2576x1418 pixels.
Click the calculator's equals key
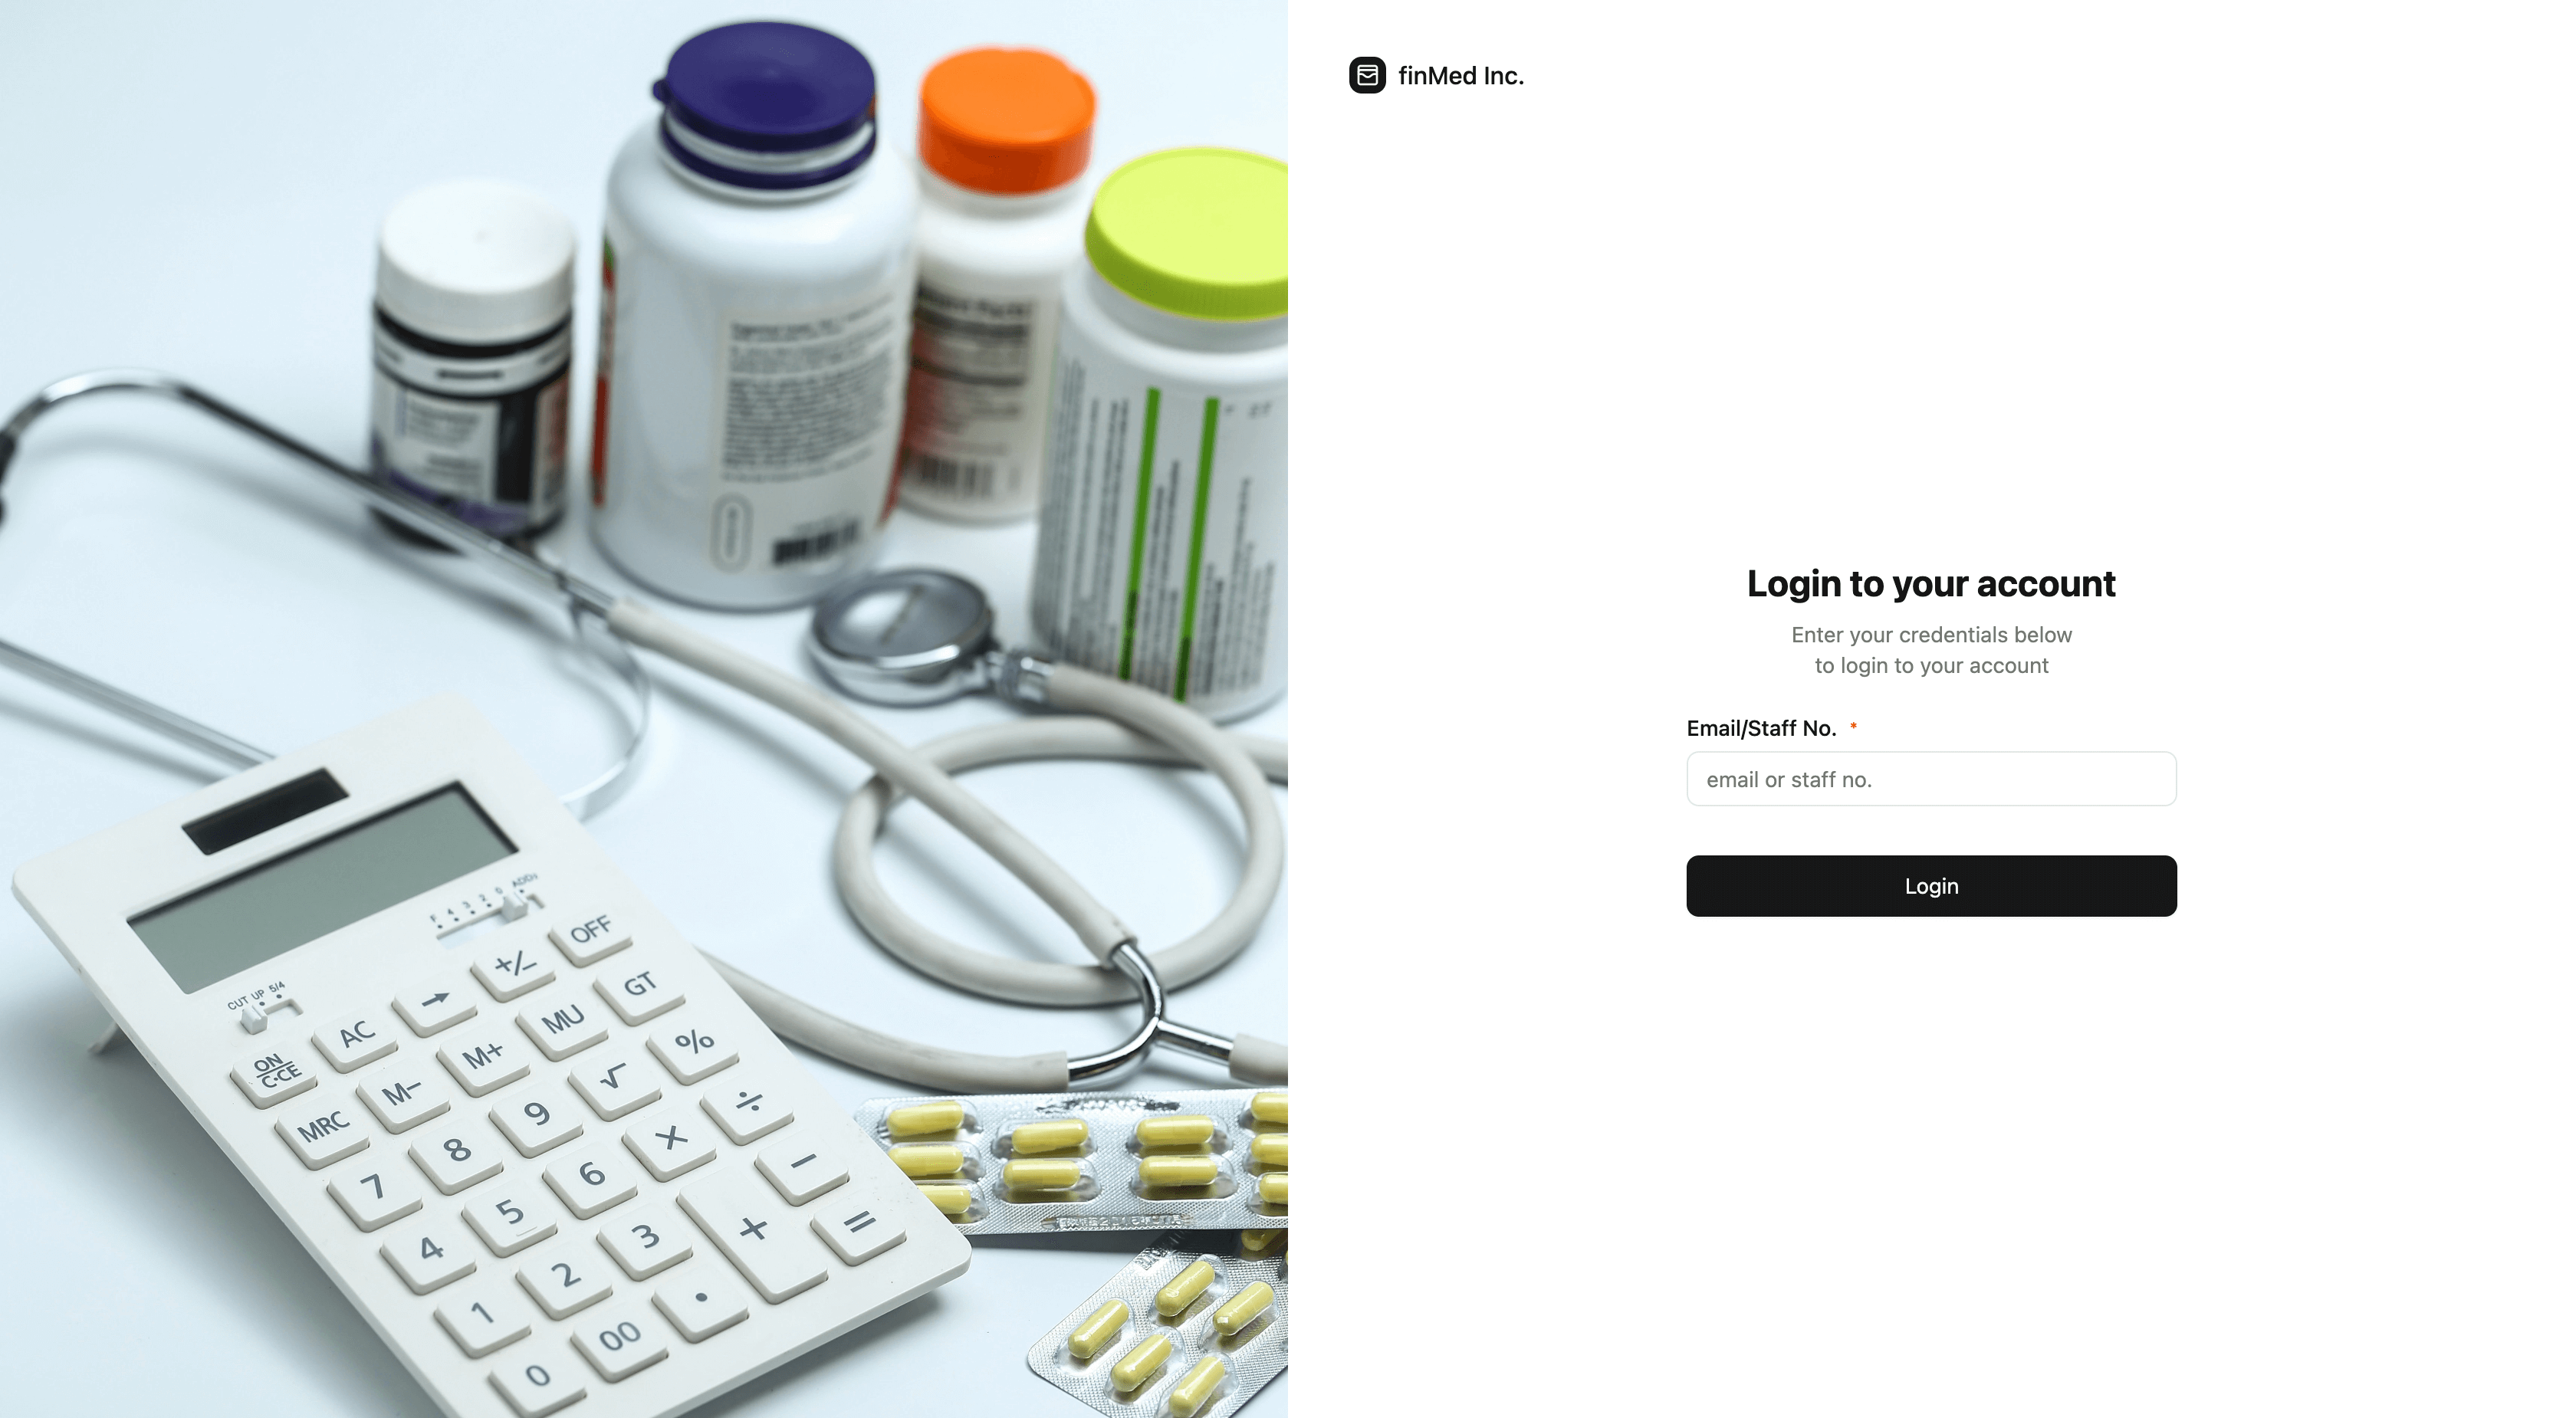(859, 1225)
